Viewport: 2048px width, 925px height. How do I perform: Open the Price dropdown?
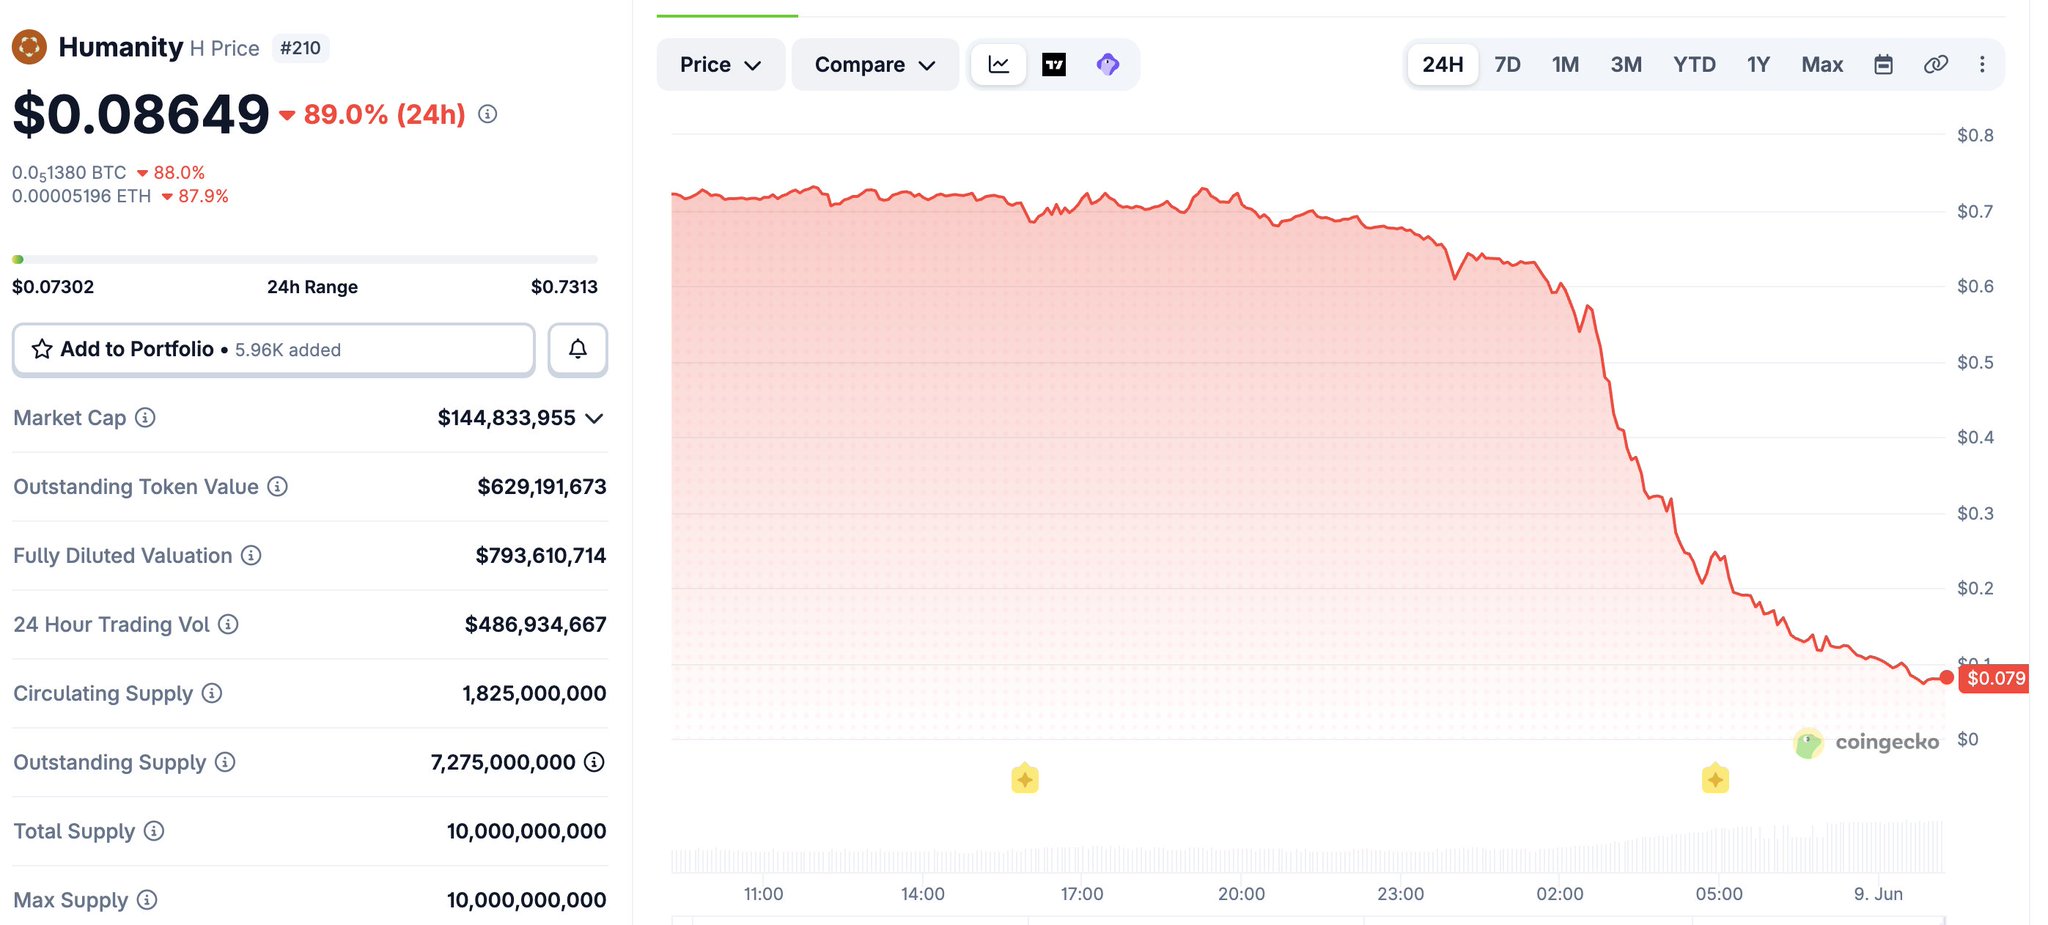pos(720,65)
